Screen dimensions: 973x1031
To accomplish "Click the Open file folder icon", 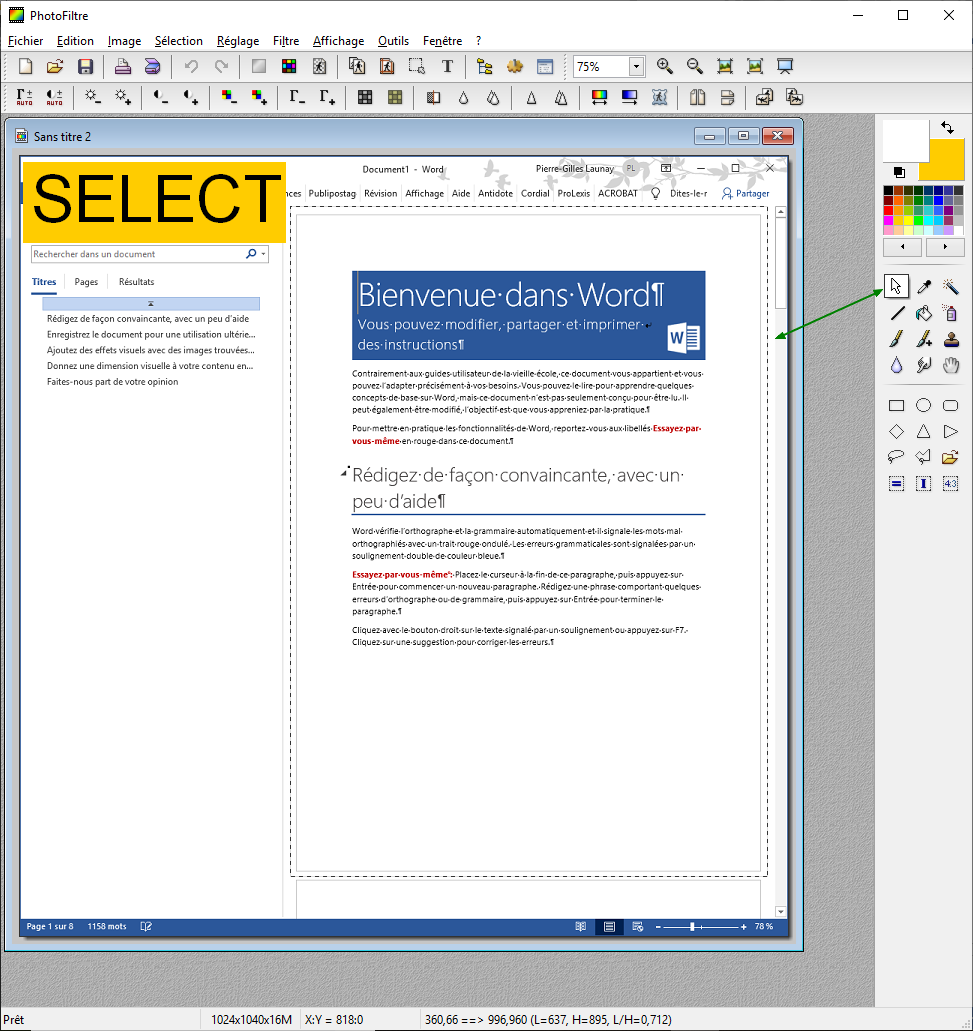I will coord(55,67).
